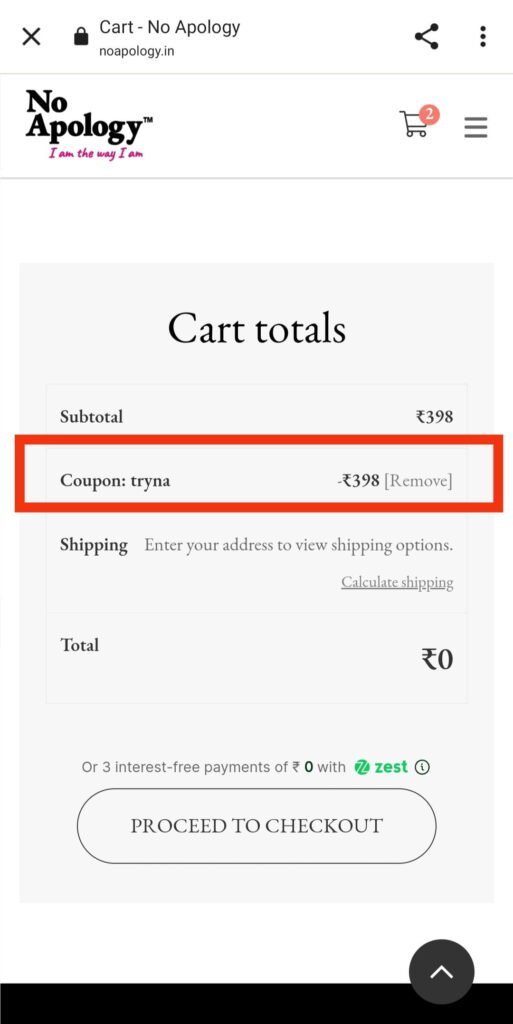Tap the Cart totals heading

[x=256, y=328]
